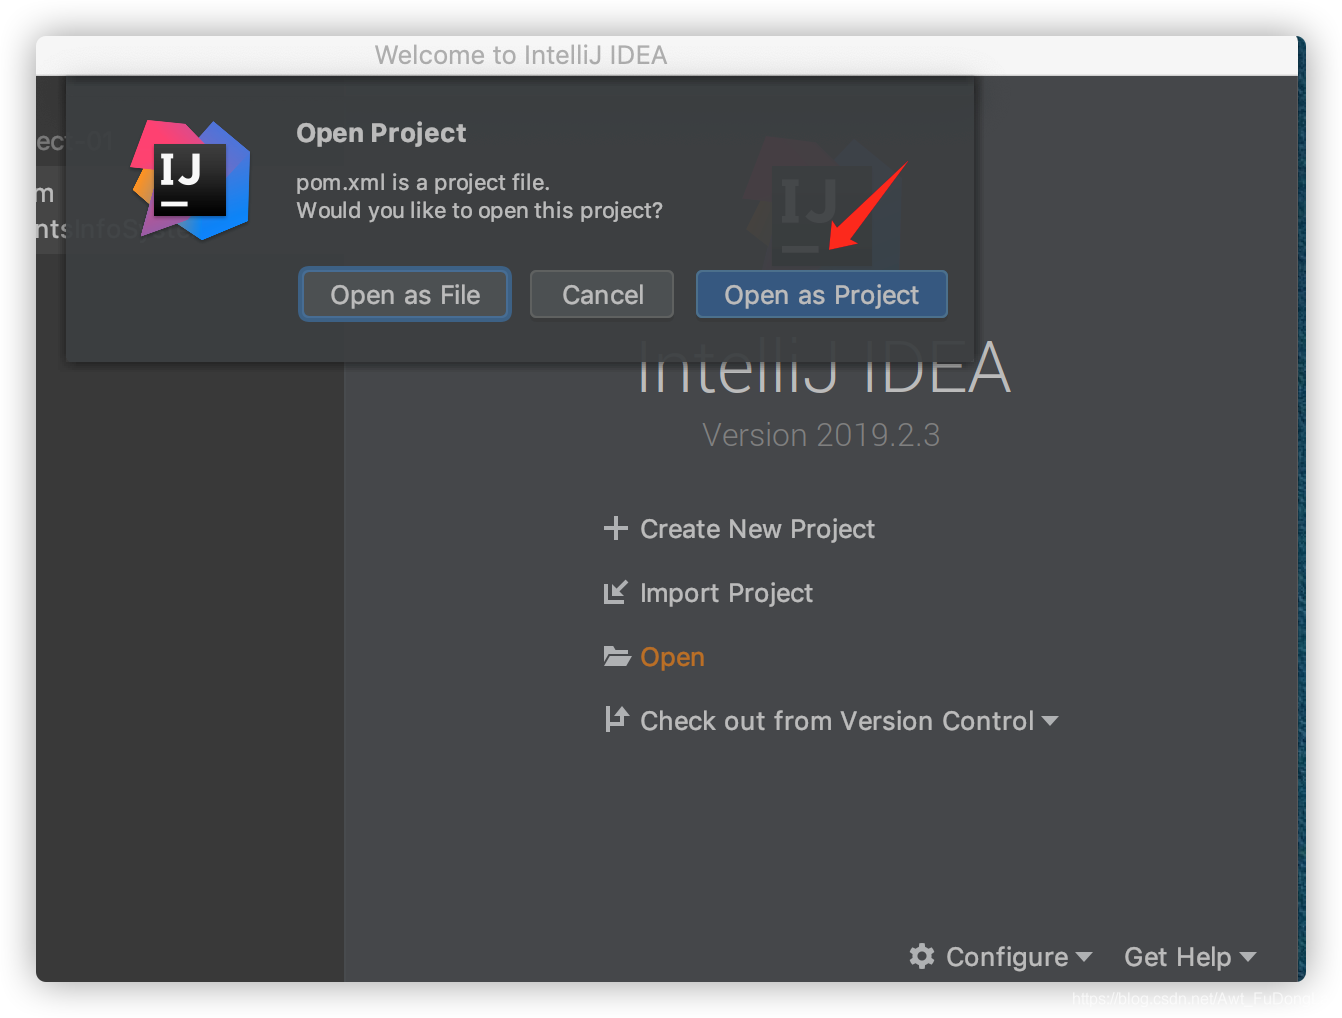Click the IntelliJ IDEA logo in dialog
The width and height of the screenshot is (1342, 1018).
point(190,180)
